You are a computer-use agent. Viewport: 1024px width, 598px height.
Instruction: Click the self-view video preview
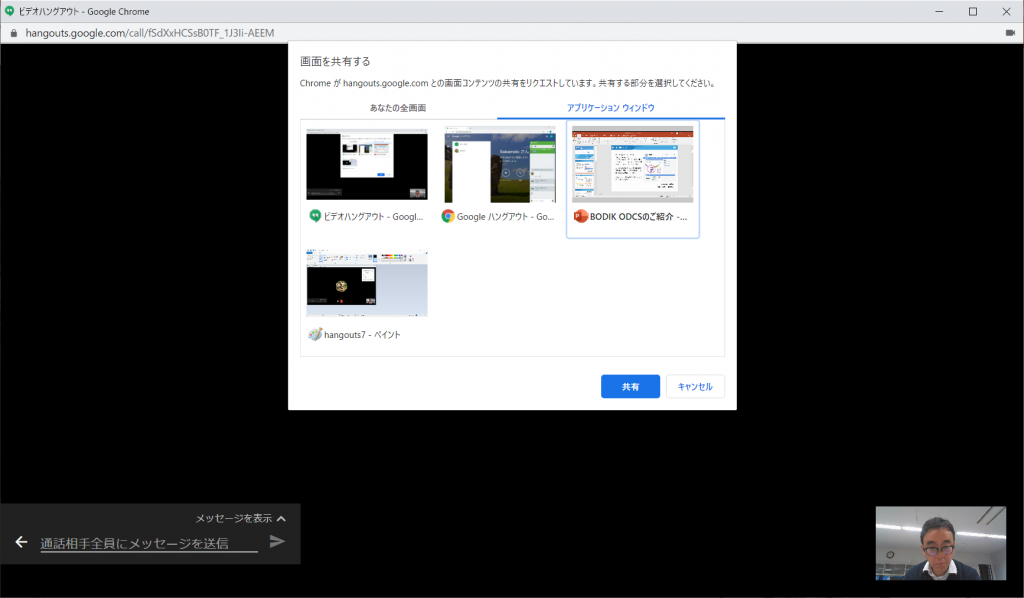[941, 543]
